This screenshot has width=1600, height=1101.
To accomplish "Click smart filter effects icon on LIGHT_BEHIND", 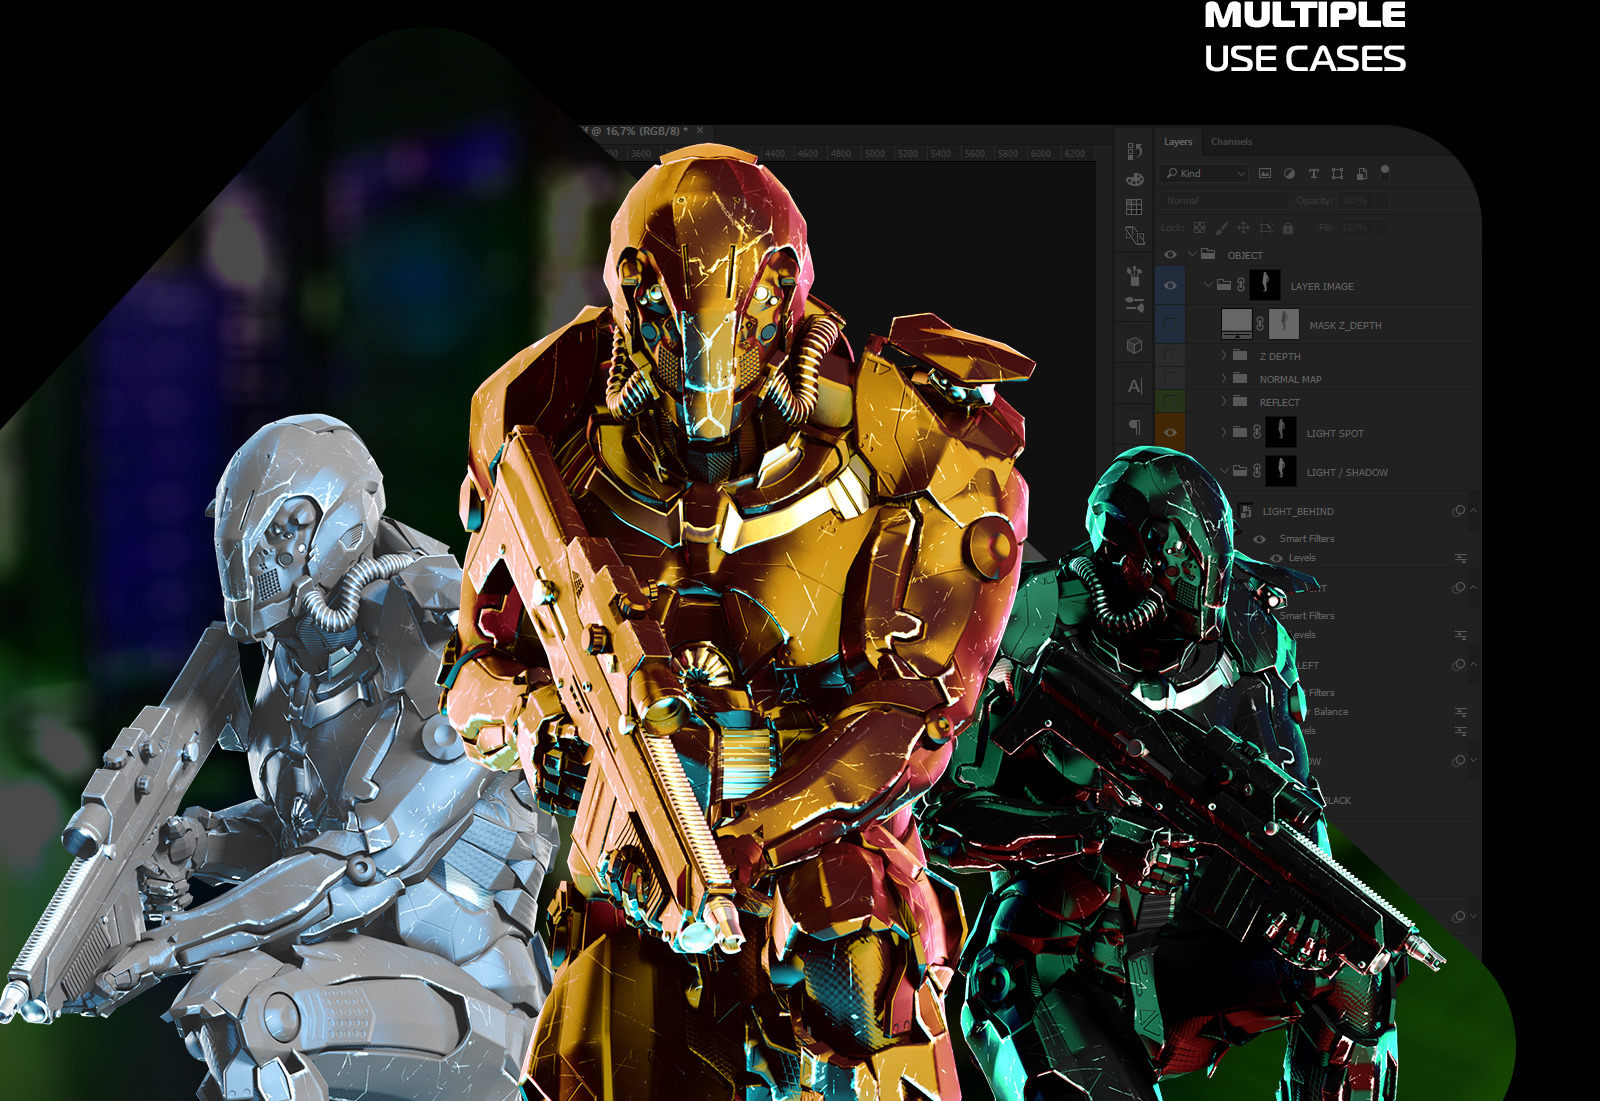I will [x=1458, y=511].
